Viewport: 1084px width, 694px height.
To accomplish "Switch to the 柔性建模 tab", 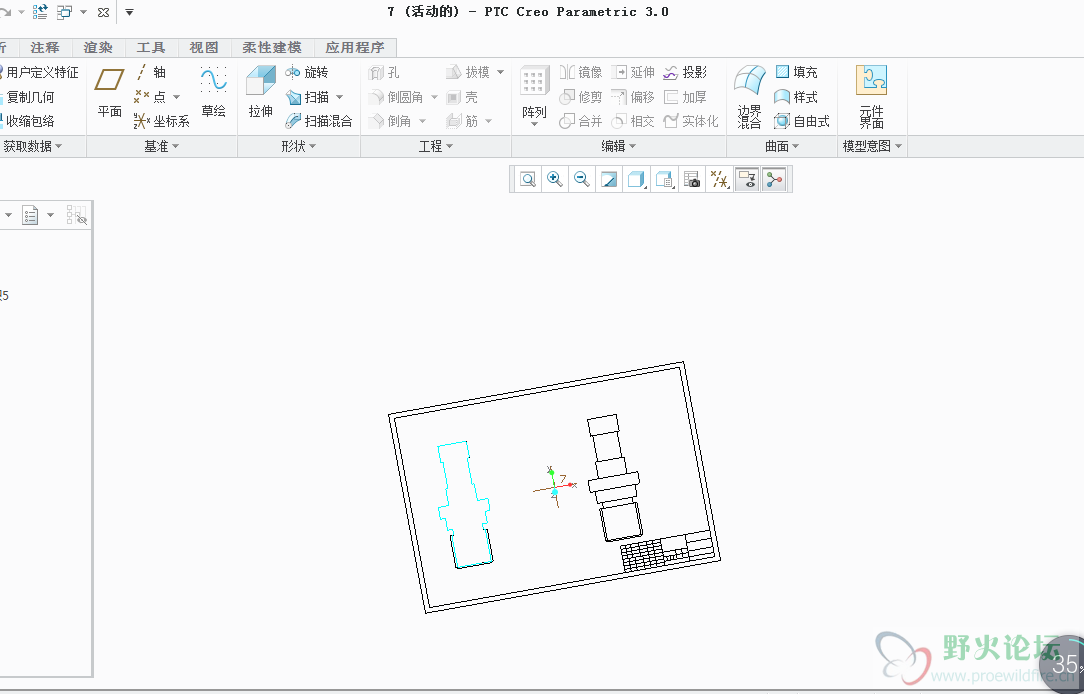I will coord(272,48).
